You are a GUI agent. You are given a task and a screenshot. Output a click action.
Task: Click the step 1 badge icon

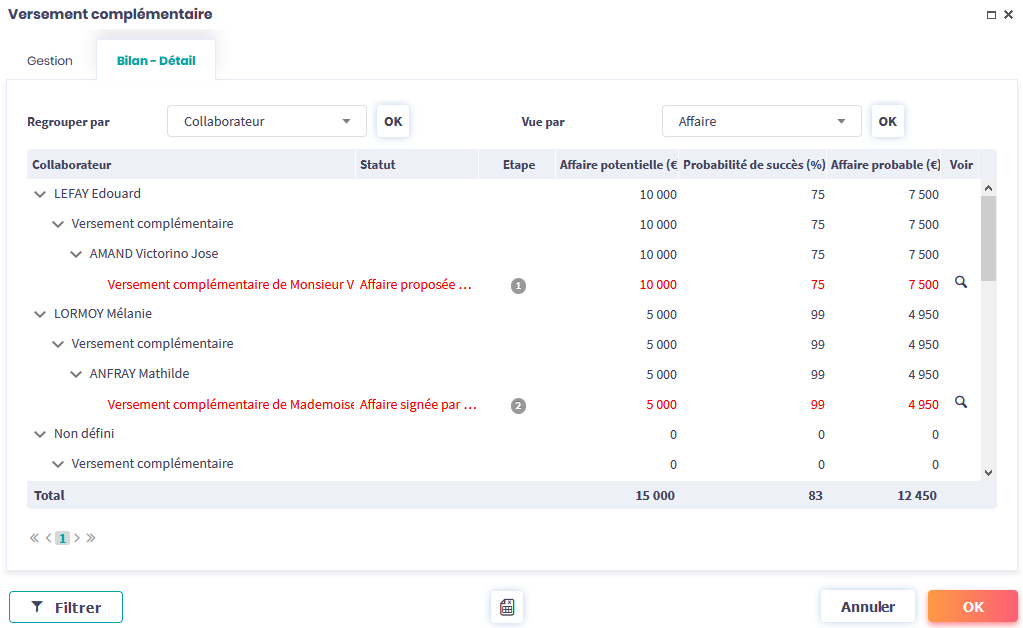pyautogui.click(x=518, y=286)
